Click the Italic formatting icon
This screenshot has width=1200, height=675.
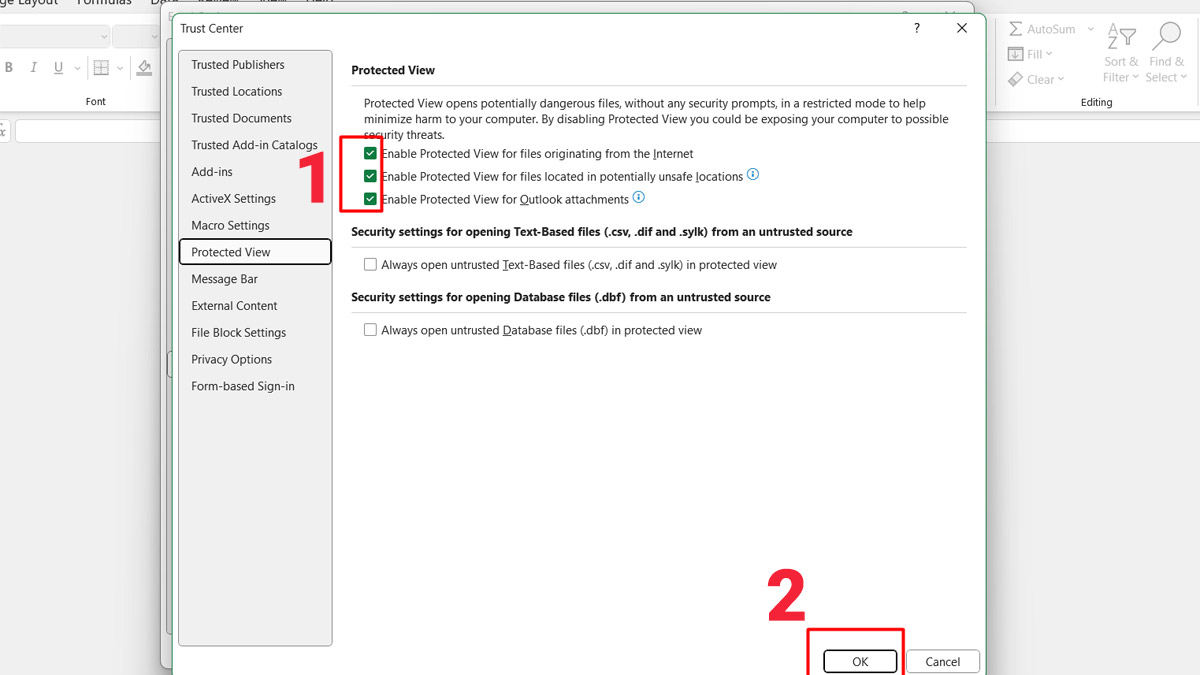pos(33,68)
